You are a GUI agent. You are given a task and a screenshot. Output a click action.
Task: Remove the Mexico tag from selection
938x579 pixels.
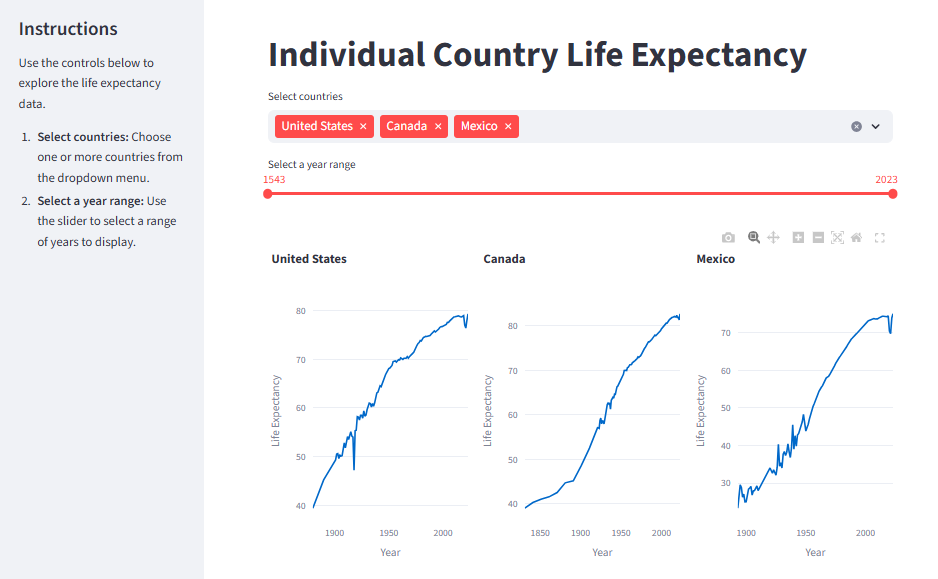pos(508,126)
